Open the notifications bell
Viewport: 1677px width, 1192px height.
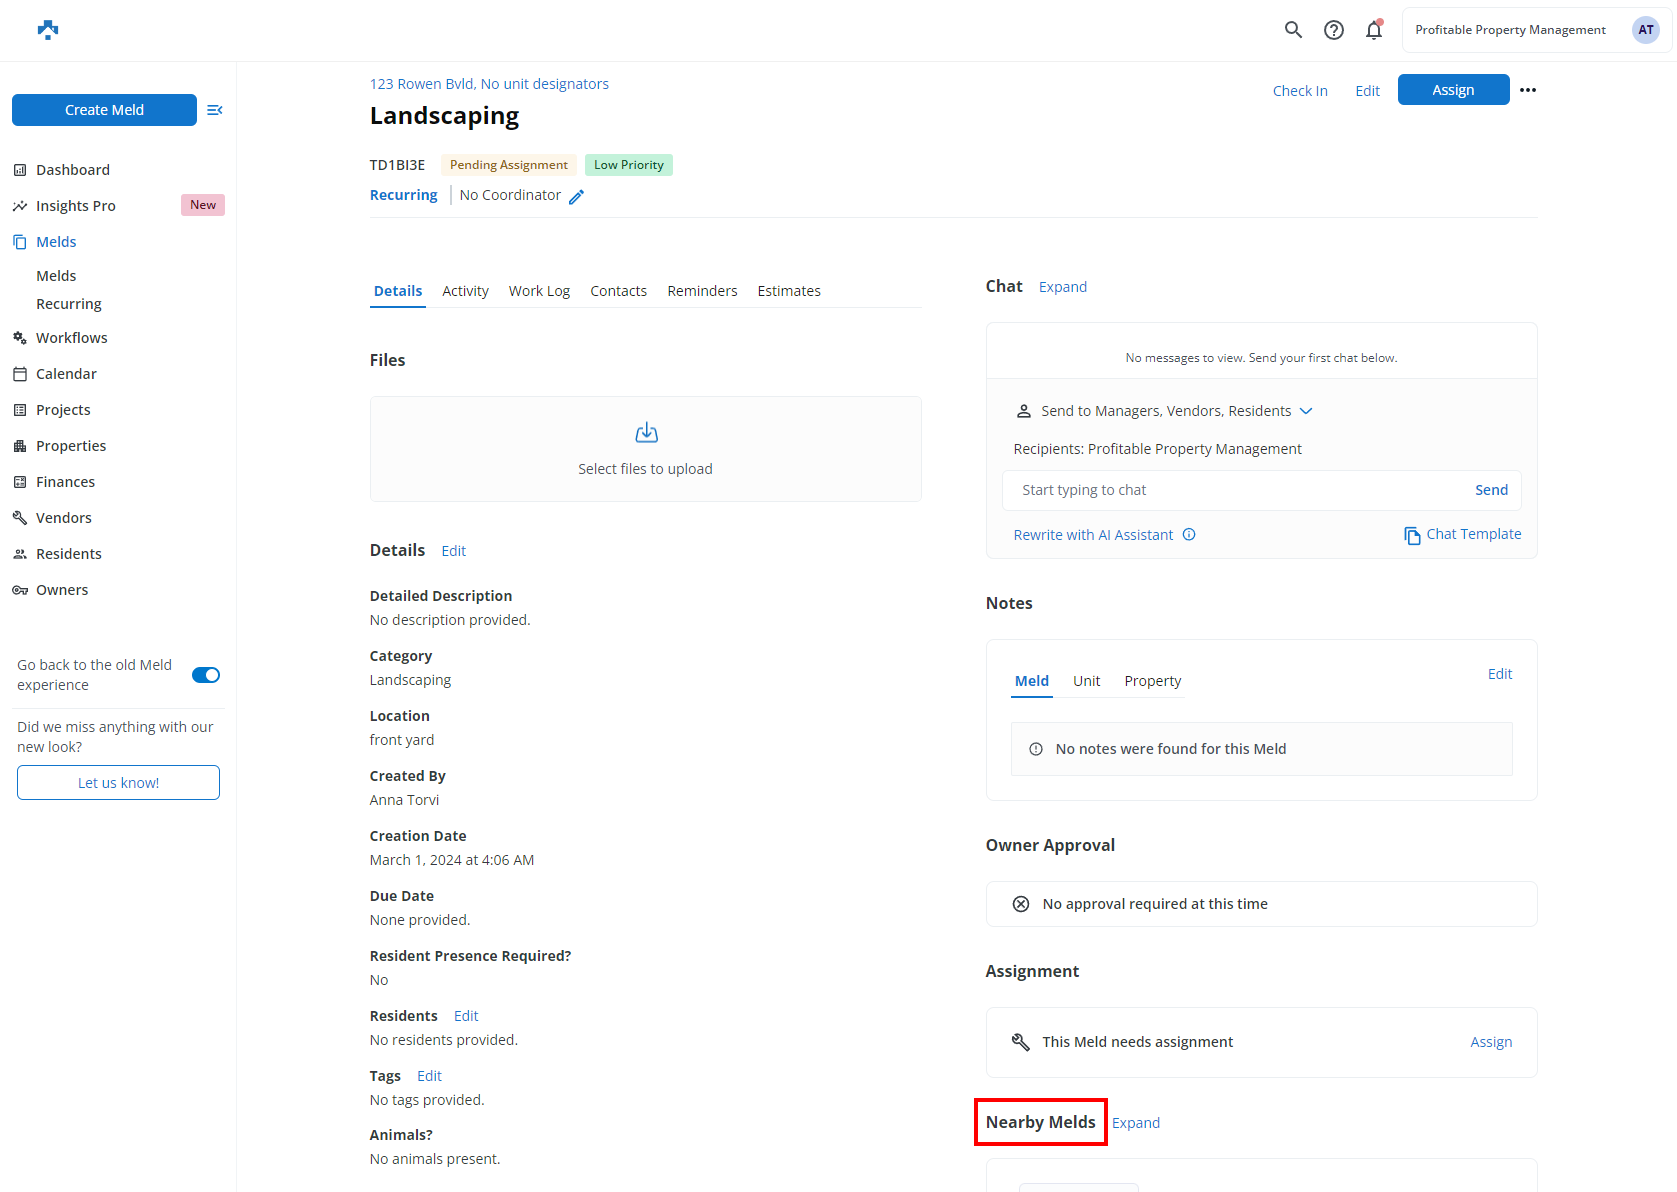pos(1374,30)
